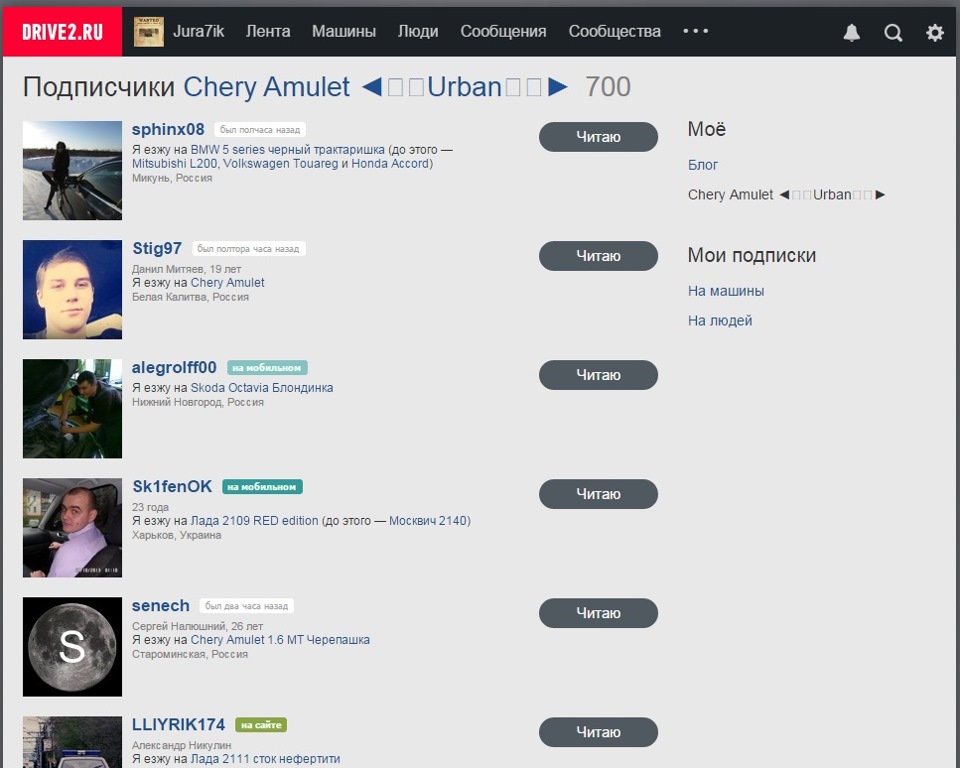Open Блог link in sidebar
960x768 pixels.
point(703,165)
